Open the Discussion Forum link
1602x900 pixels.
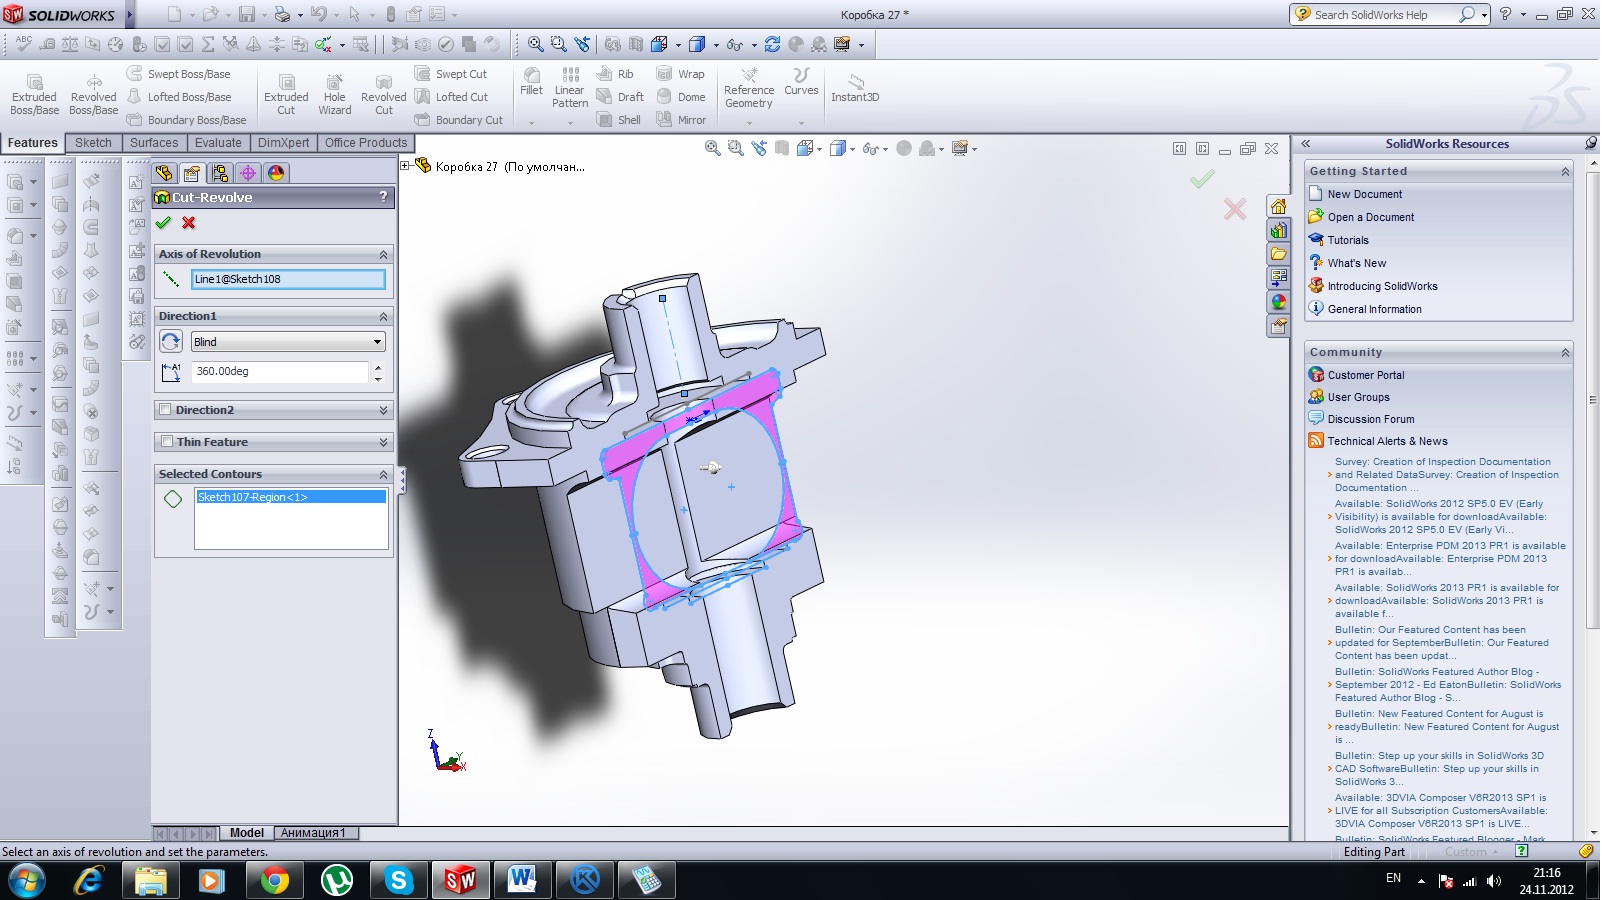tap(1371, 419)
